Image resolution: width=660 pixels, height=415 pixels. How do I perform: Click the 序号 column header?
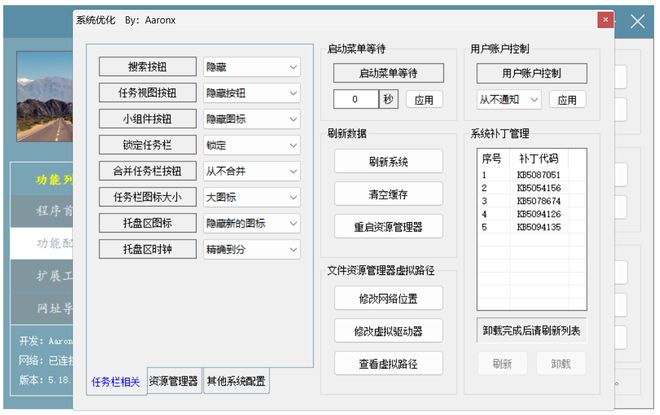(x=493, y=159)
